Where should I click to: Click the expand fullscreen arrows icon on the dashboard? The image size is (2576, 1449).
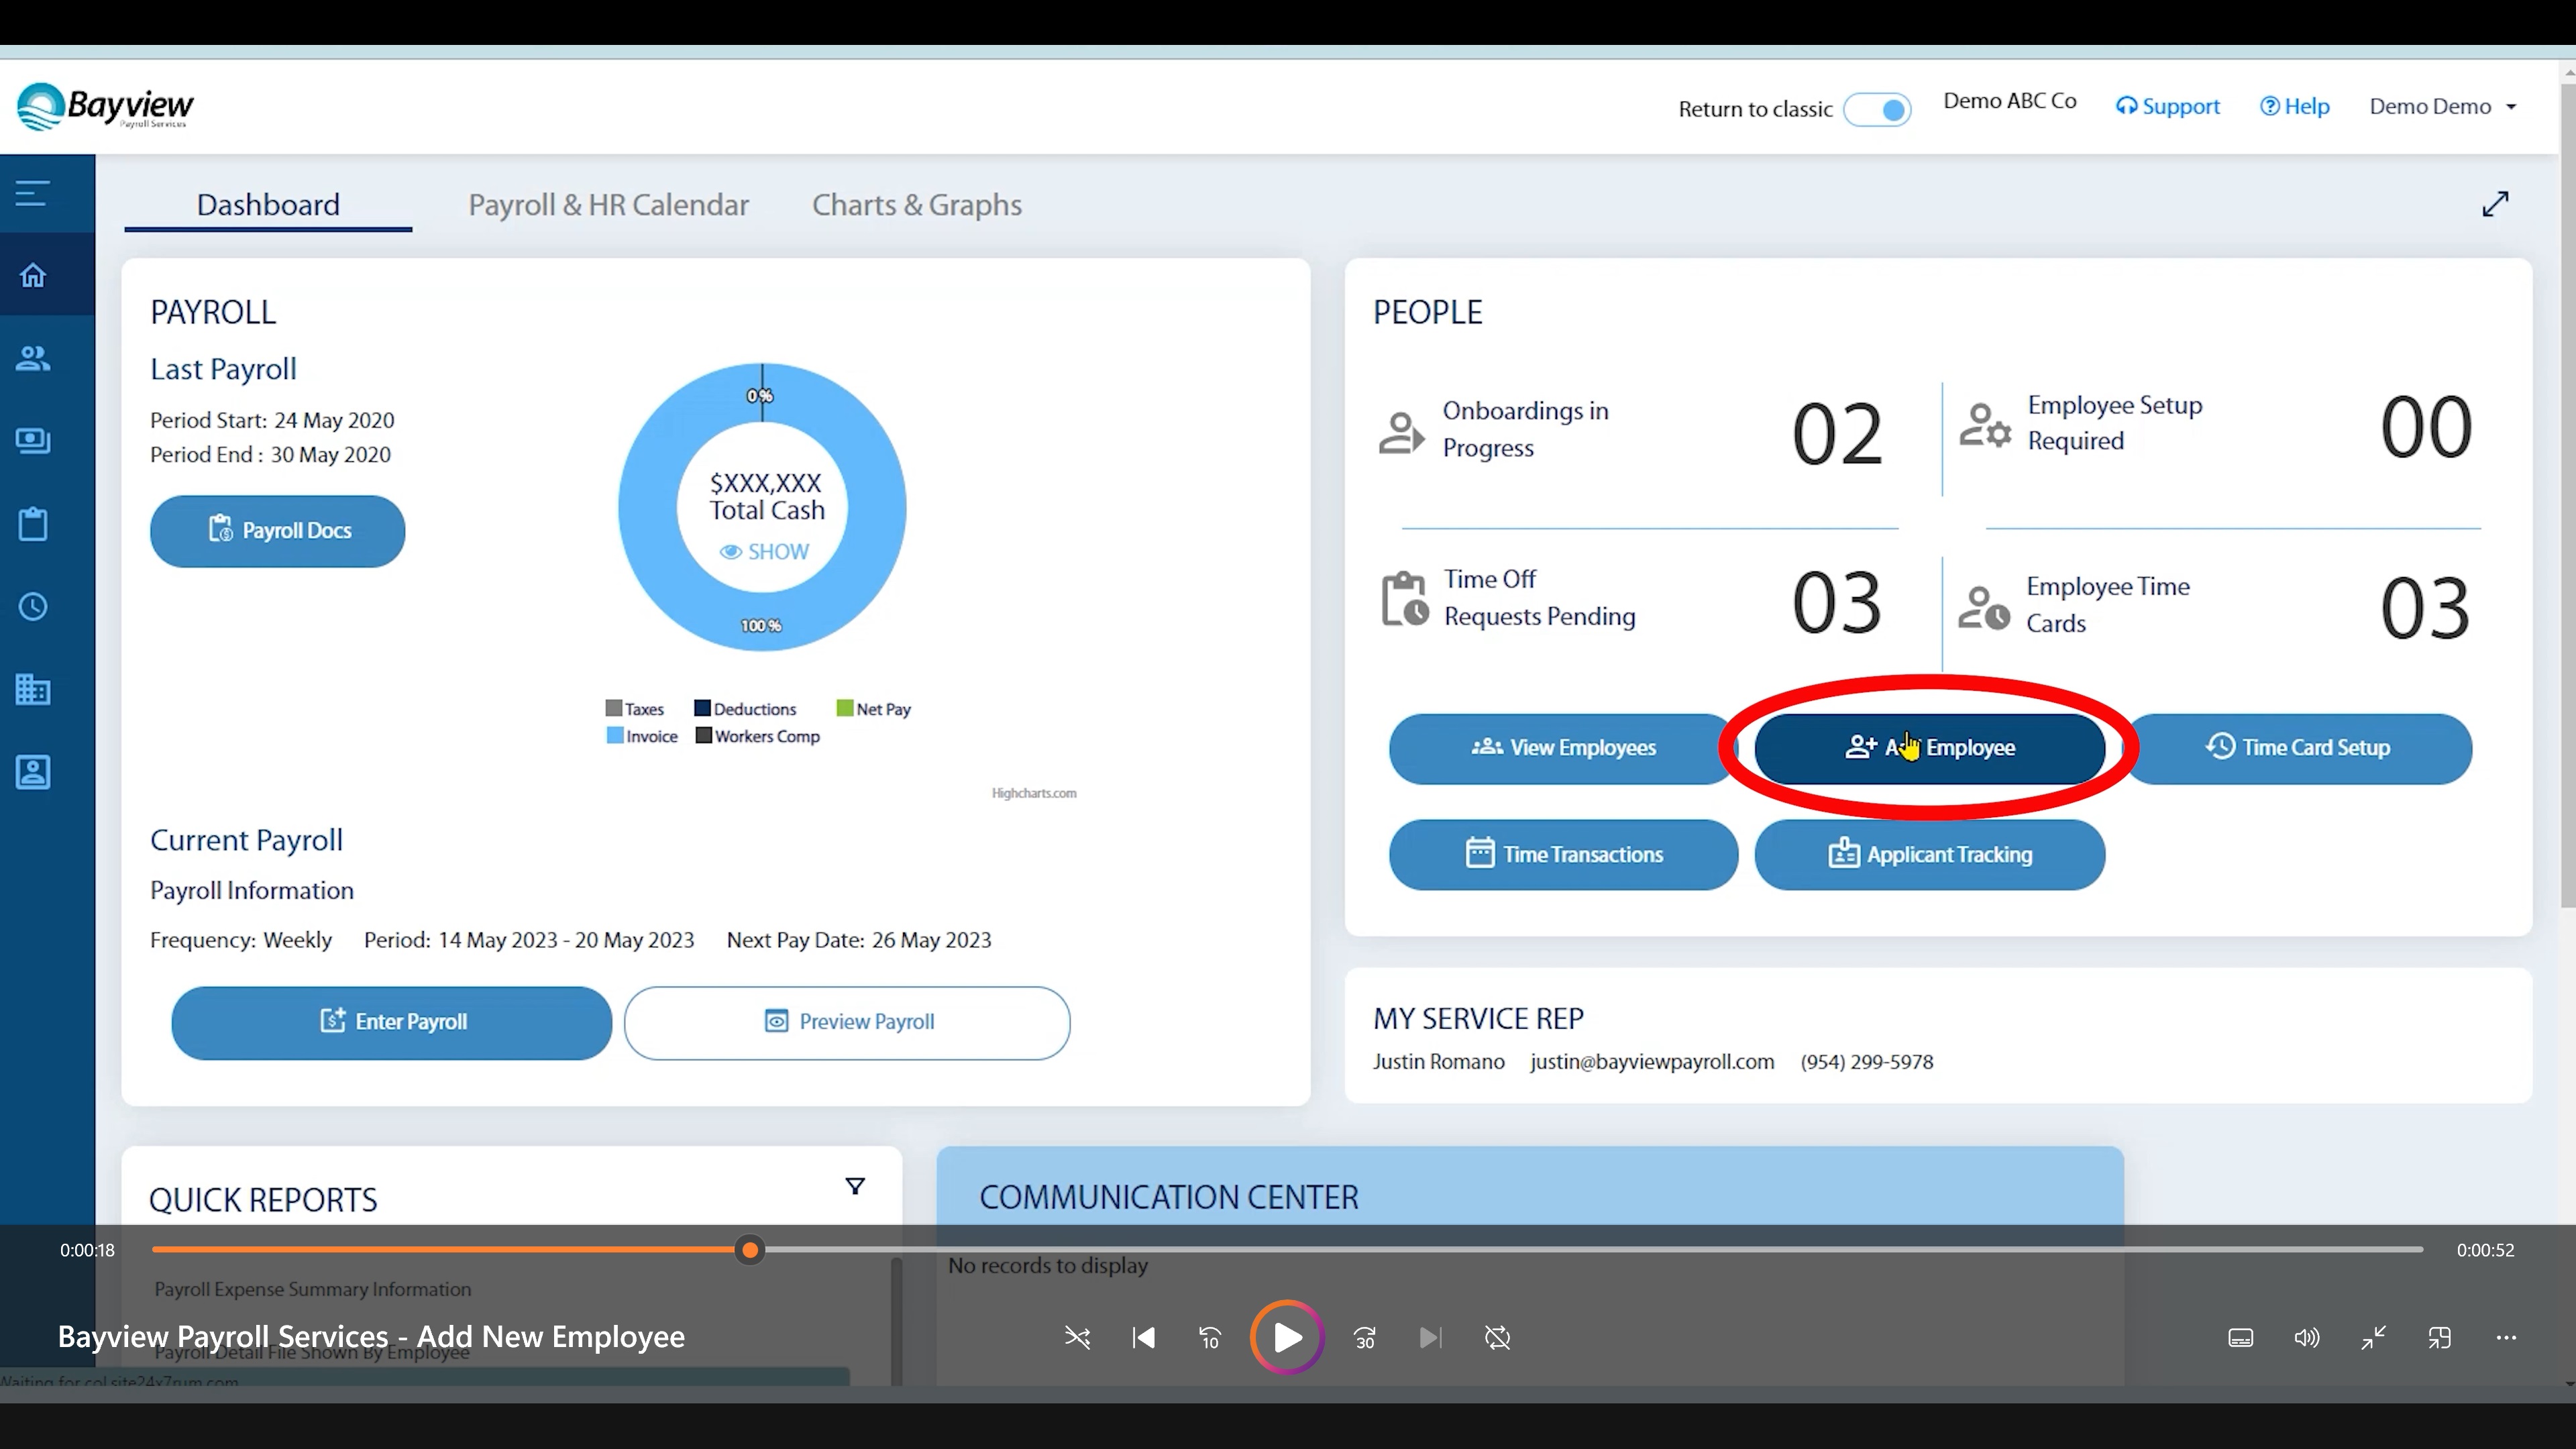(x=2495, y=204)
